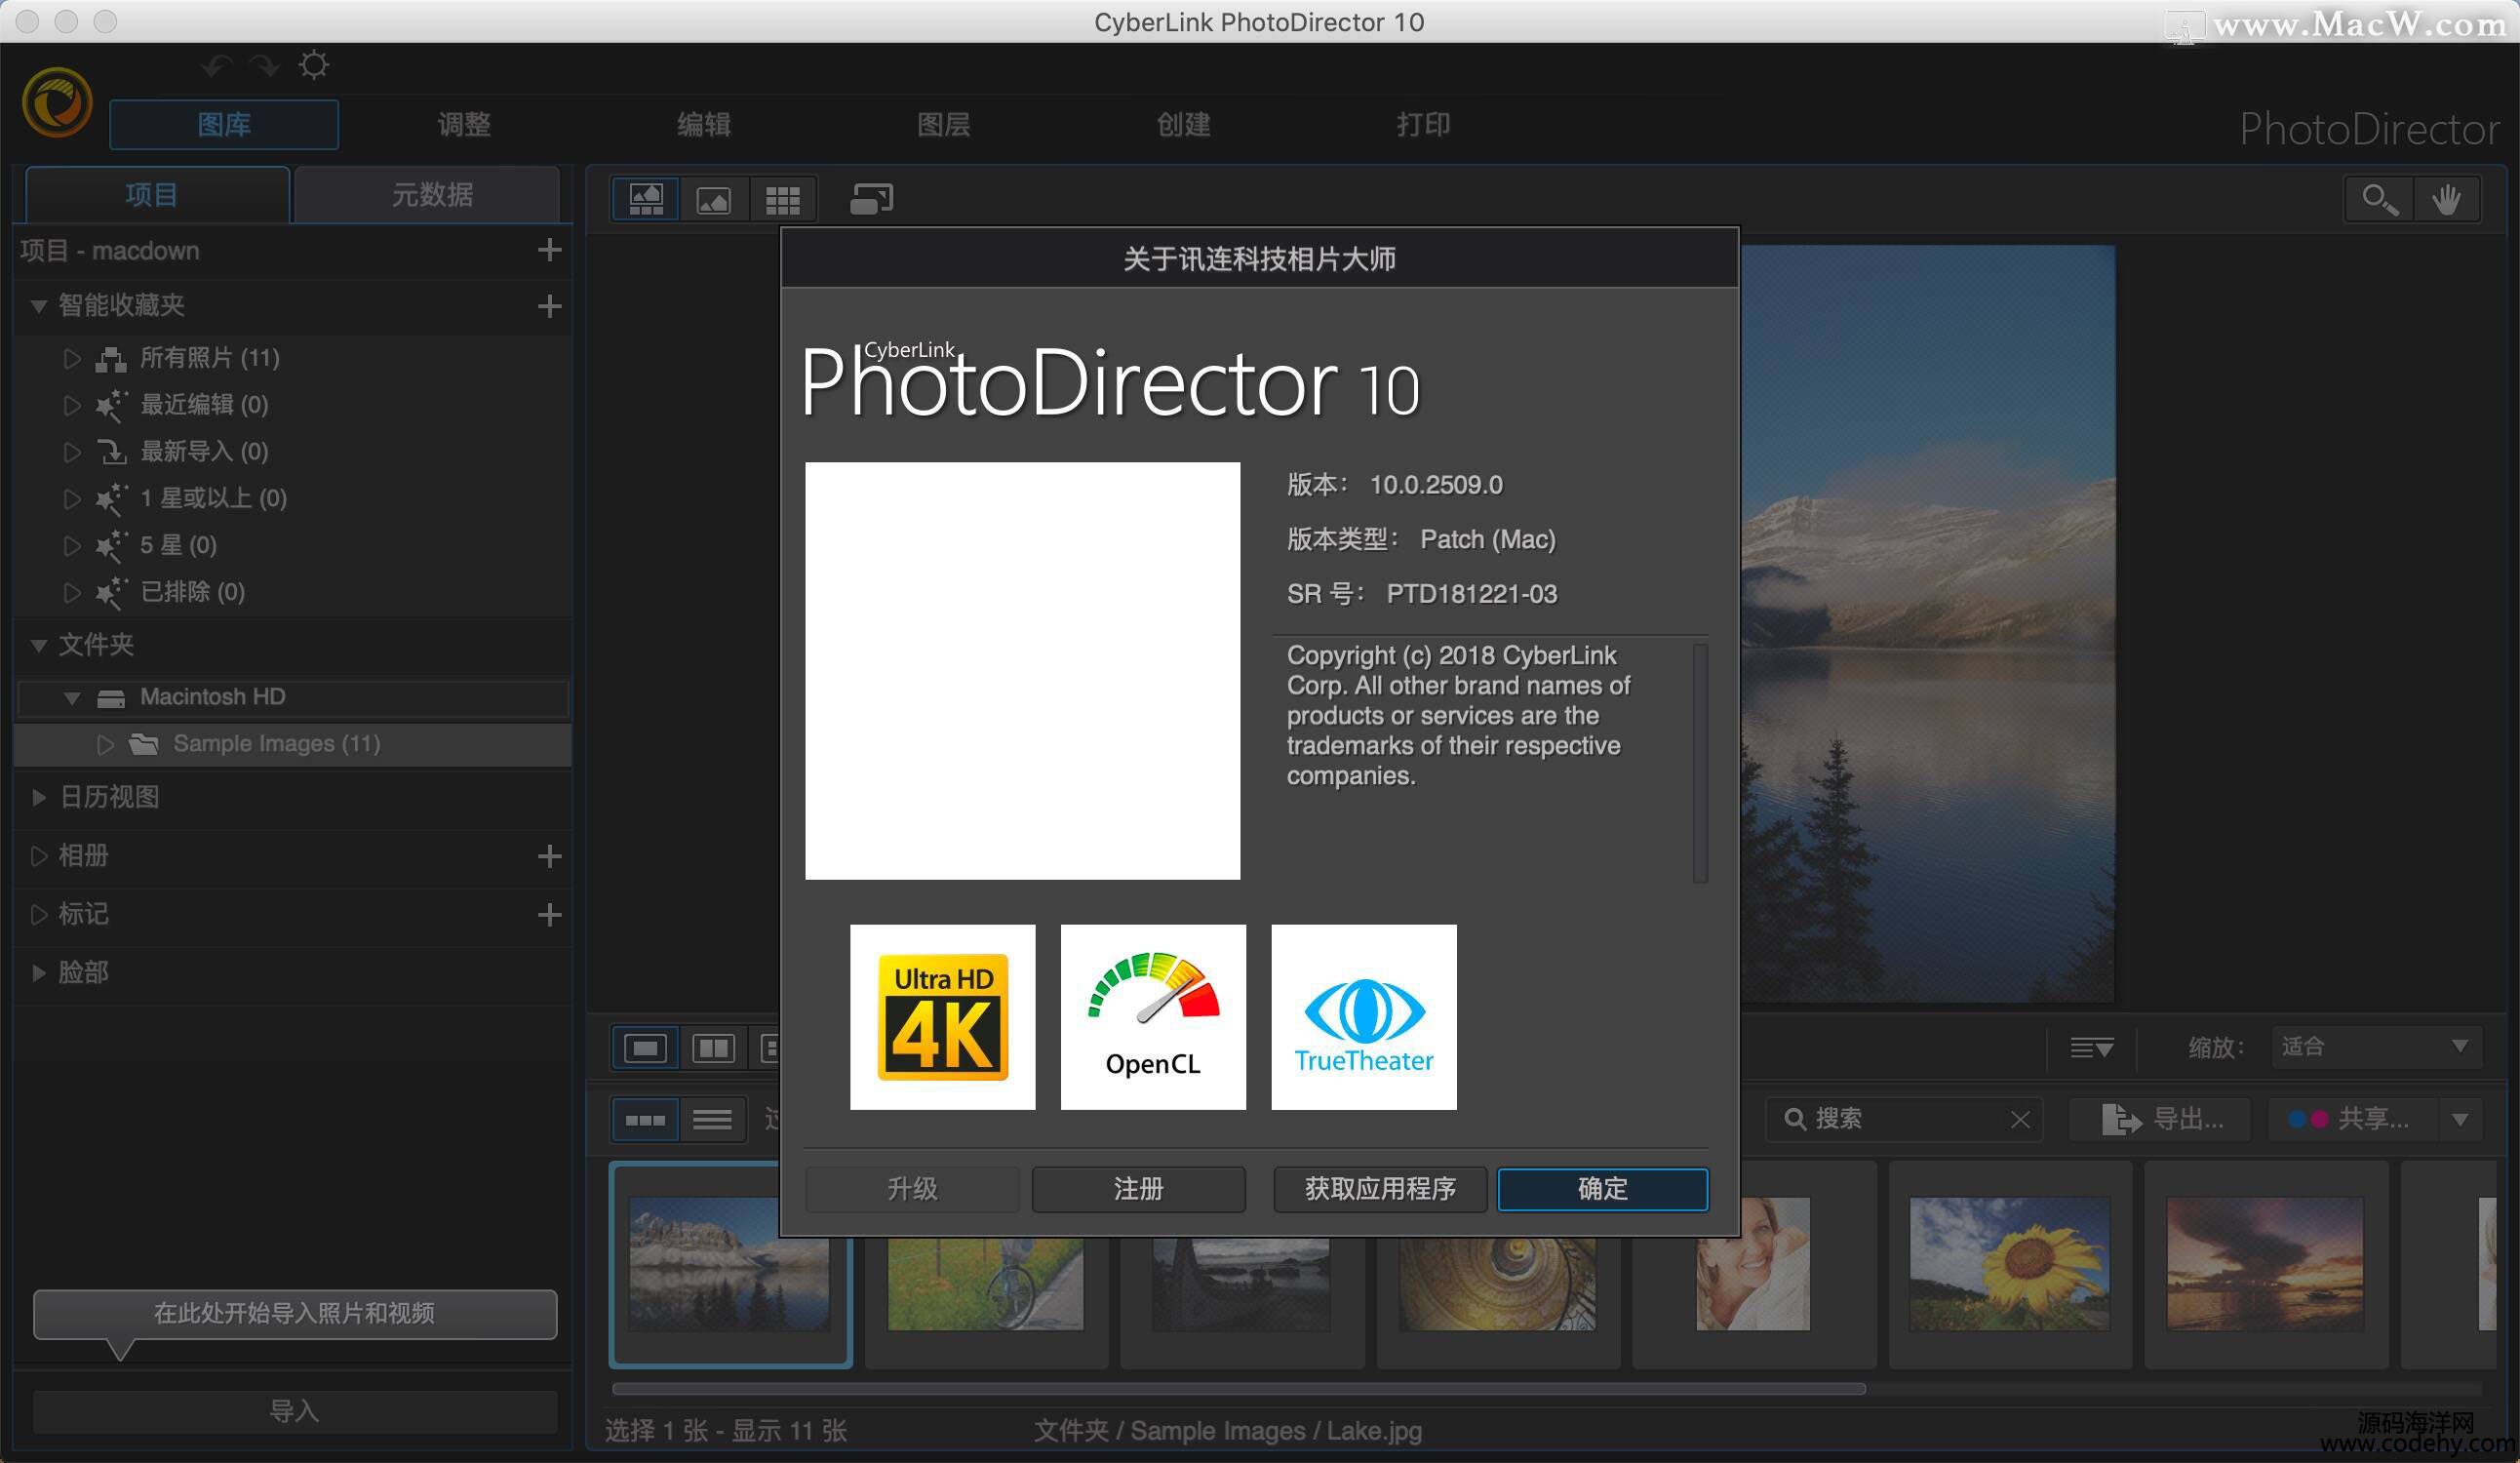
Task: Click the copyright text scrollbar
Action: pos(1700,763)
